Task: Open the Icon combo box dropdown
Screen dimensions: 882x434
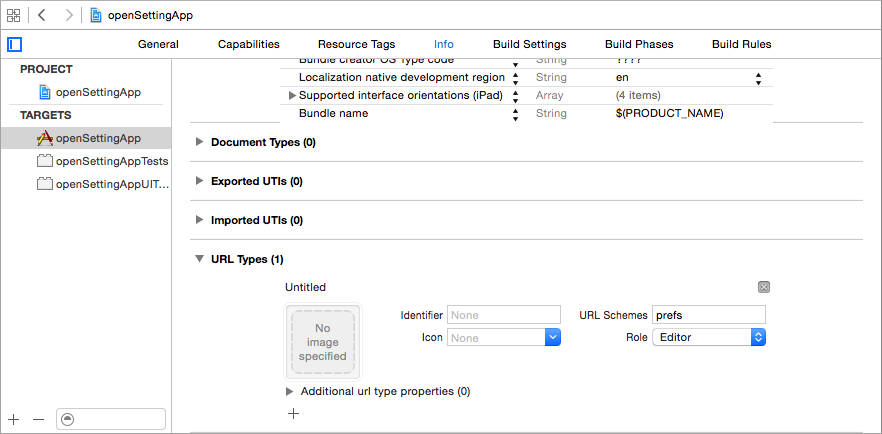Action: pyautogui.click(x=552, y=338)
